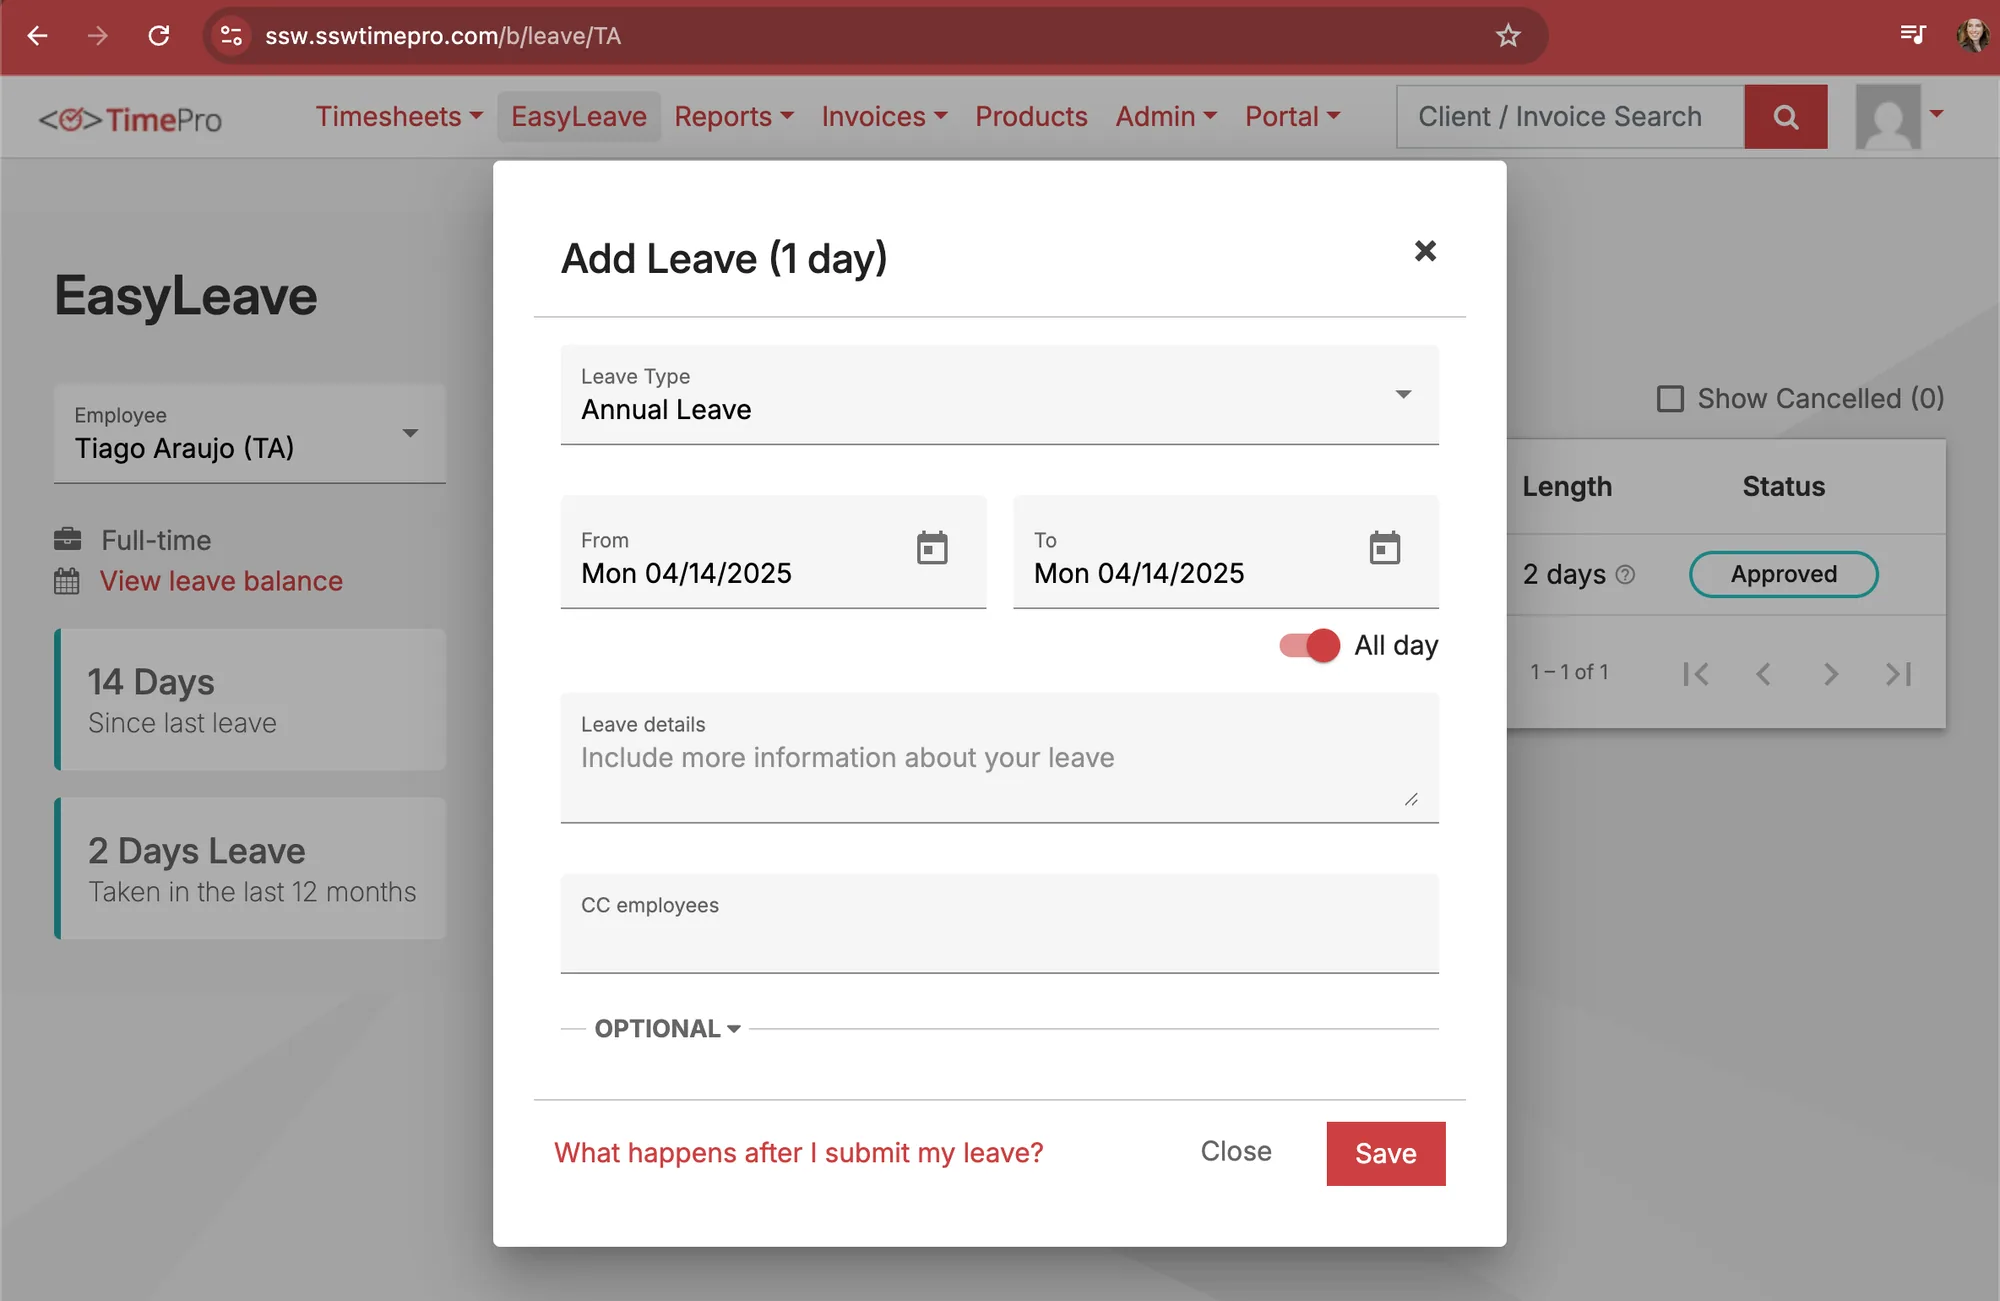Open What happens after I submit my leave link
This screenshot has width=2000, height=1301.
[x=798, y=1153]
